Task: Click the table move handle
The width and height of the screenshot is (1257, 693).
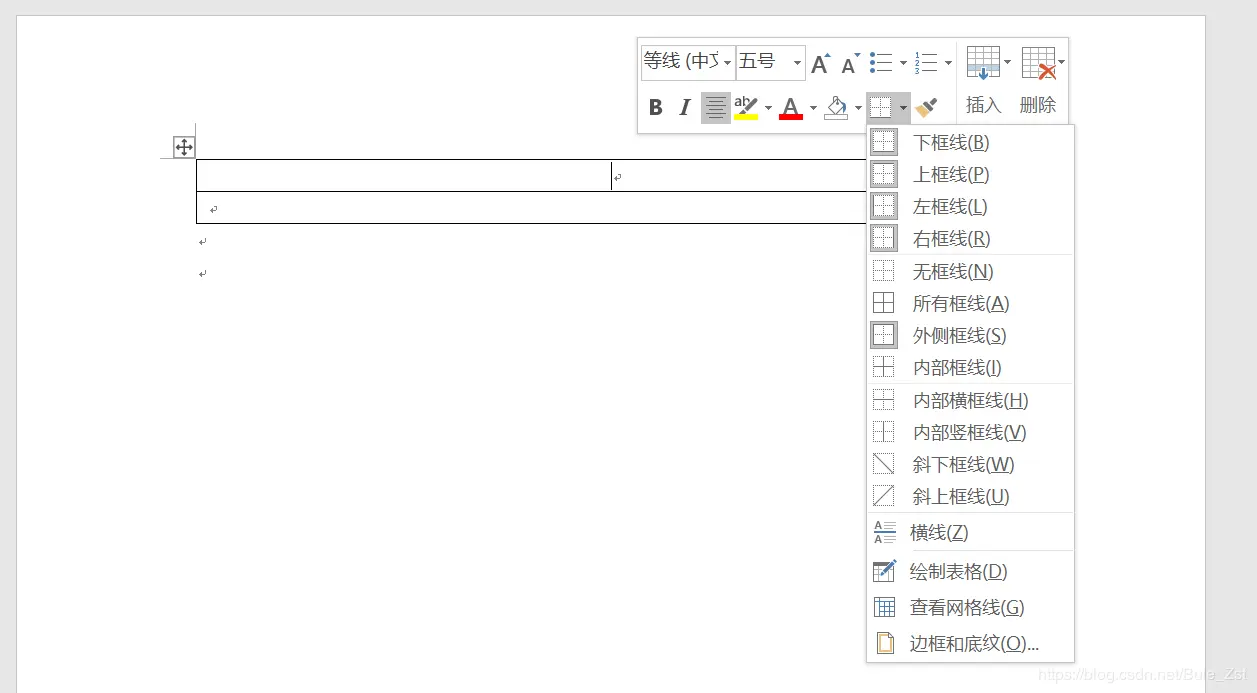Action: 184,146
